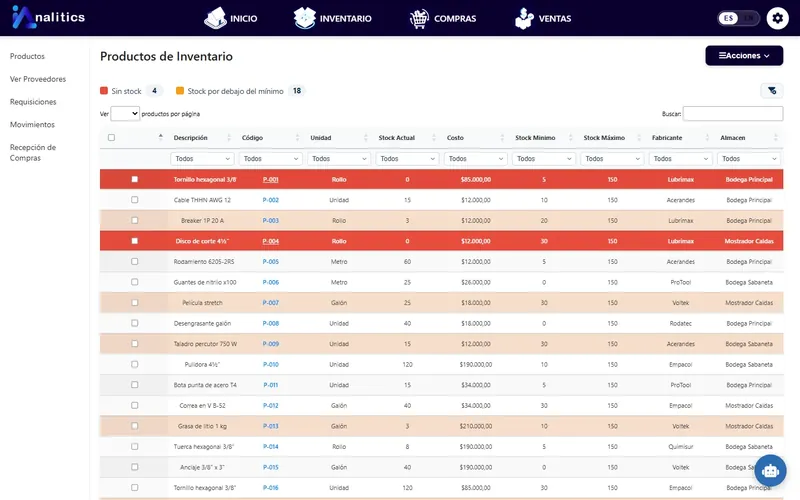Screen dimensions: 800x500
Task: Open Ver Proveedores in the sidebar
Action: (38, 79)
